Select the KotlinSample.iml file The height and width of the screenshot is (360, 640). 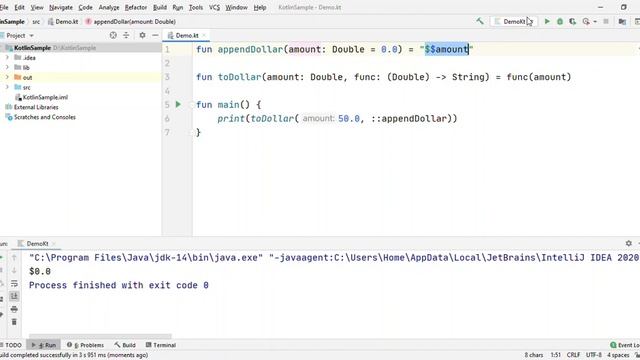45,97
